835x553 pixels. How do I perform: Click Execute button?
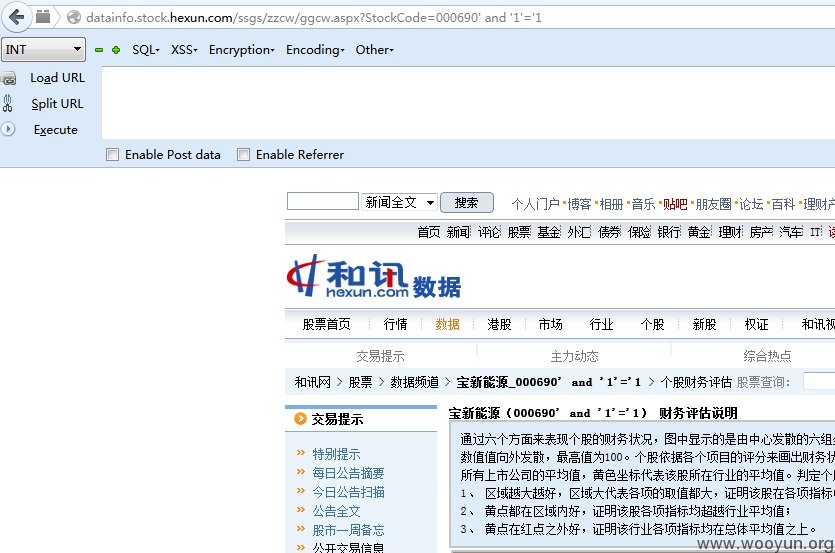pos(55,129)
